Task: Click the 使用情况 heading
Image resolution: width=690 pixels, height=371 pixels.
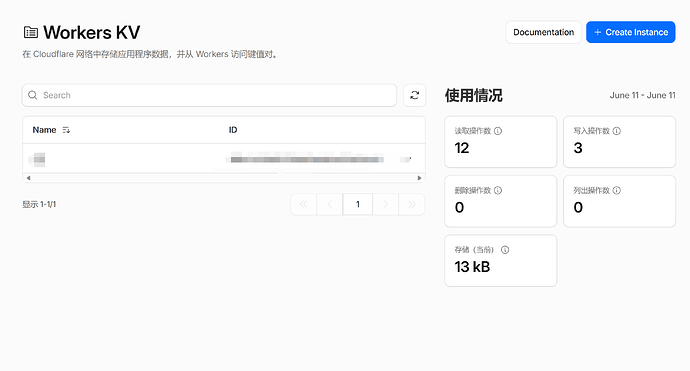Action: (x=473, y=95)
